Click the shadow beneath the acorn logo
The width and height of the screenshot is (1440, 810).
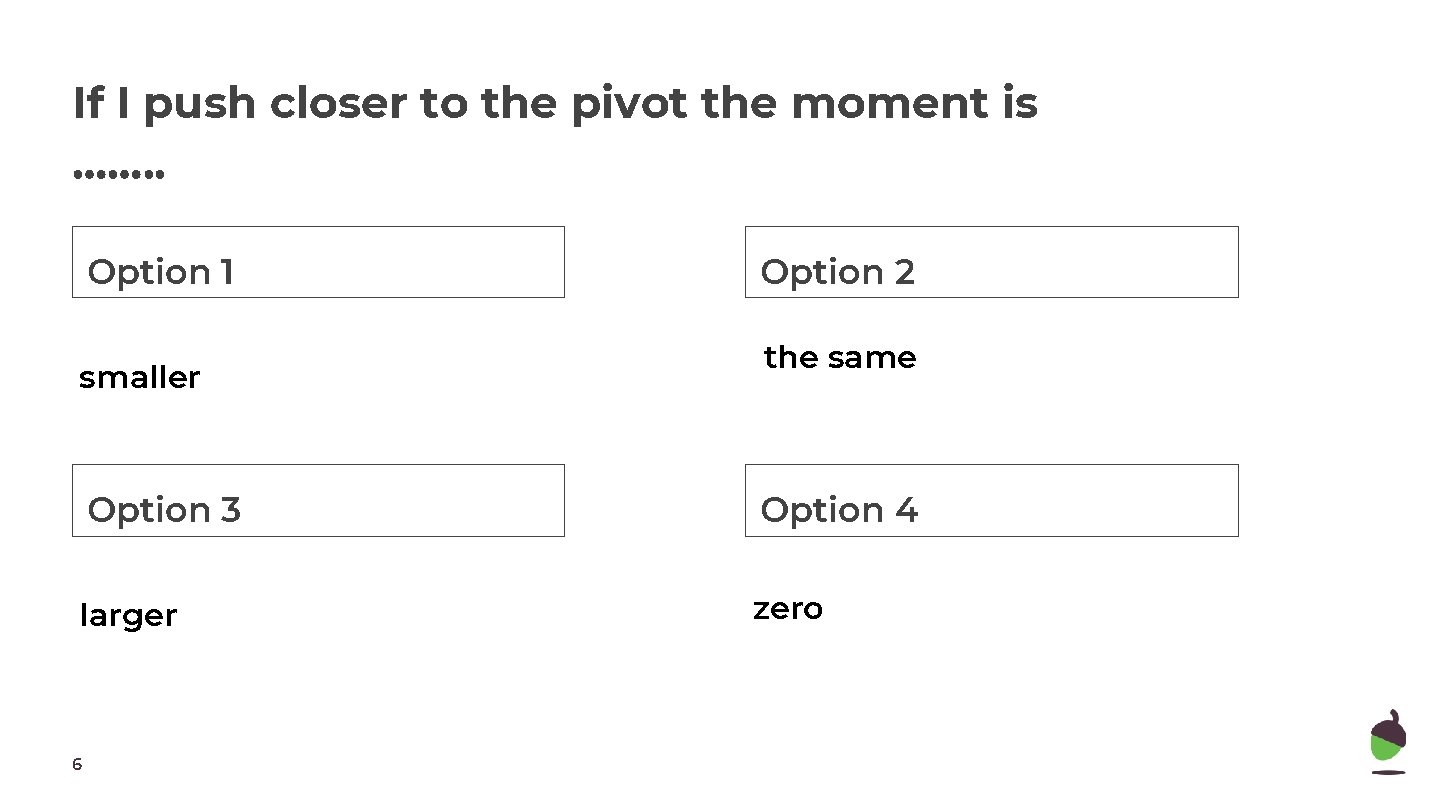click(1387, 772)
